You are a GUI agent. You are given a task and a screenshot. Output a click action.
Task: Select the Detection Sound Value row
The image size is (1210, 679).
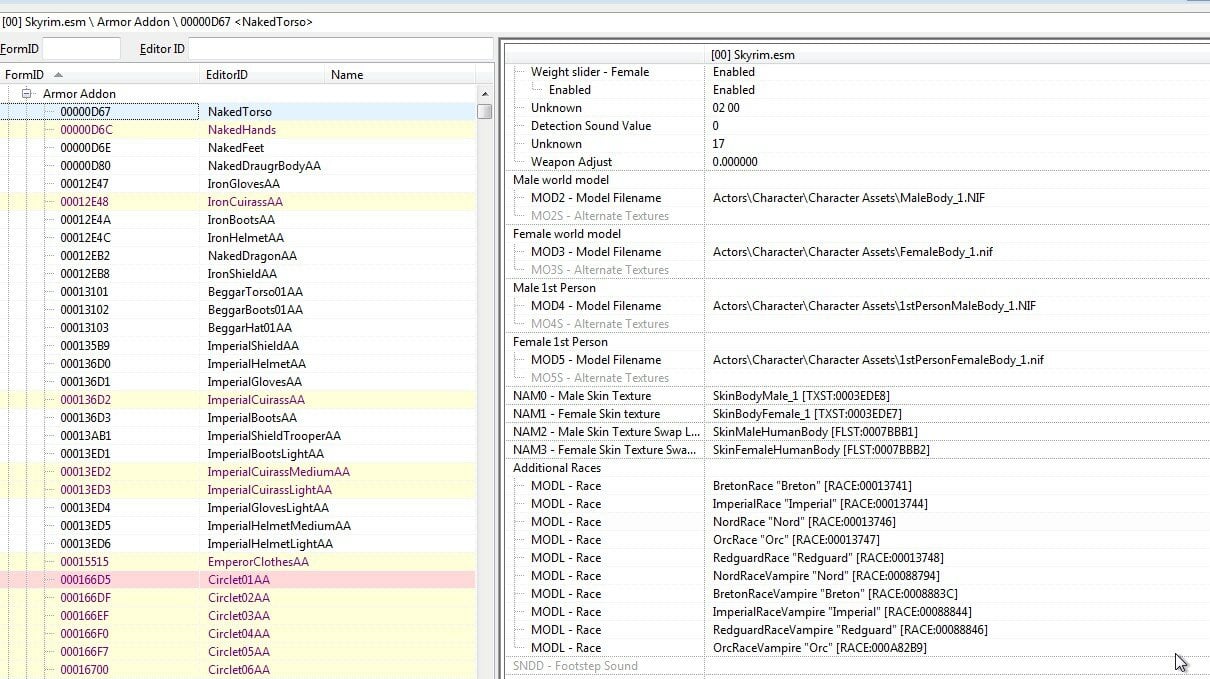pos(858,126)
